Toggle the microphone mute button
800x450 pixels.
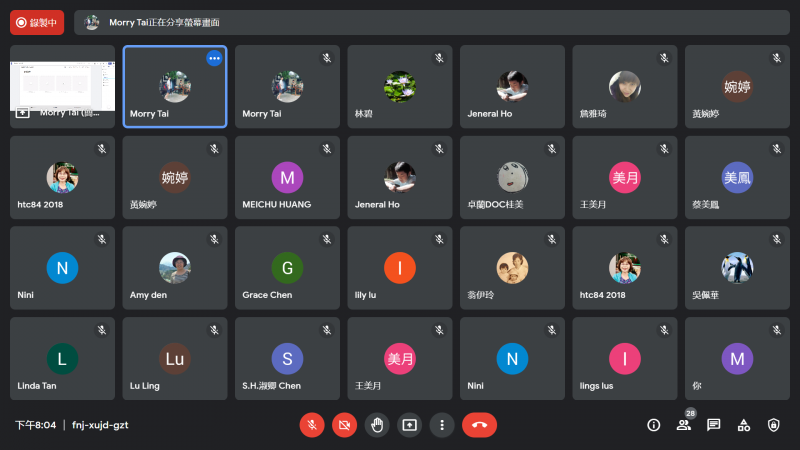tap(312, 425)
